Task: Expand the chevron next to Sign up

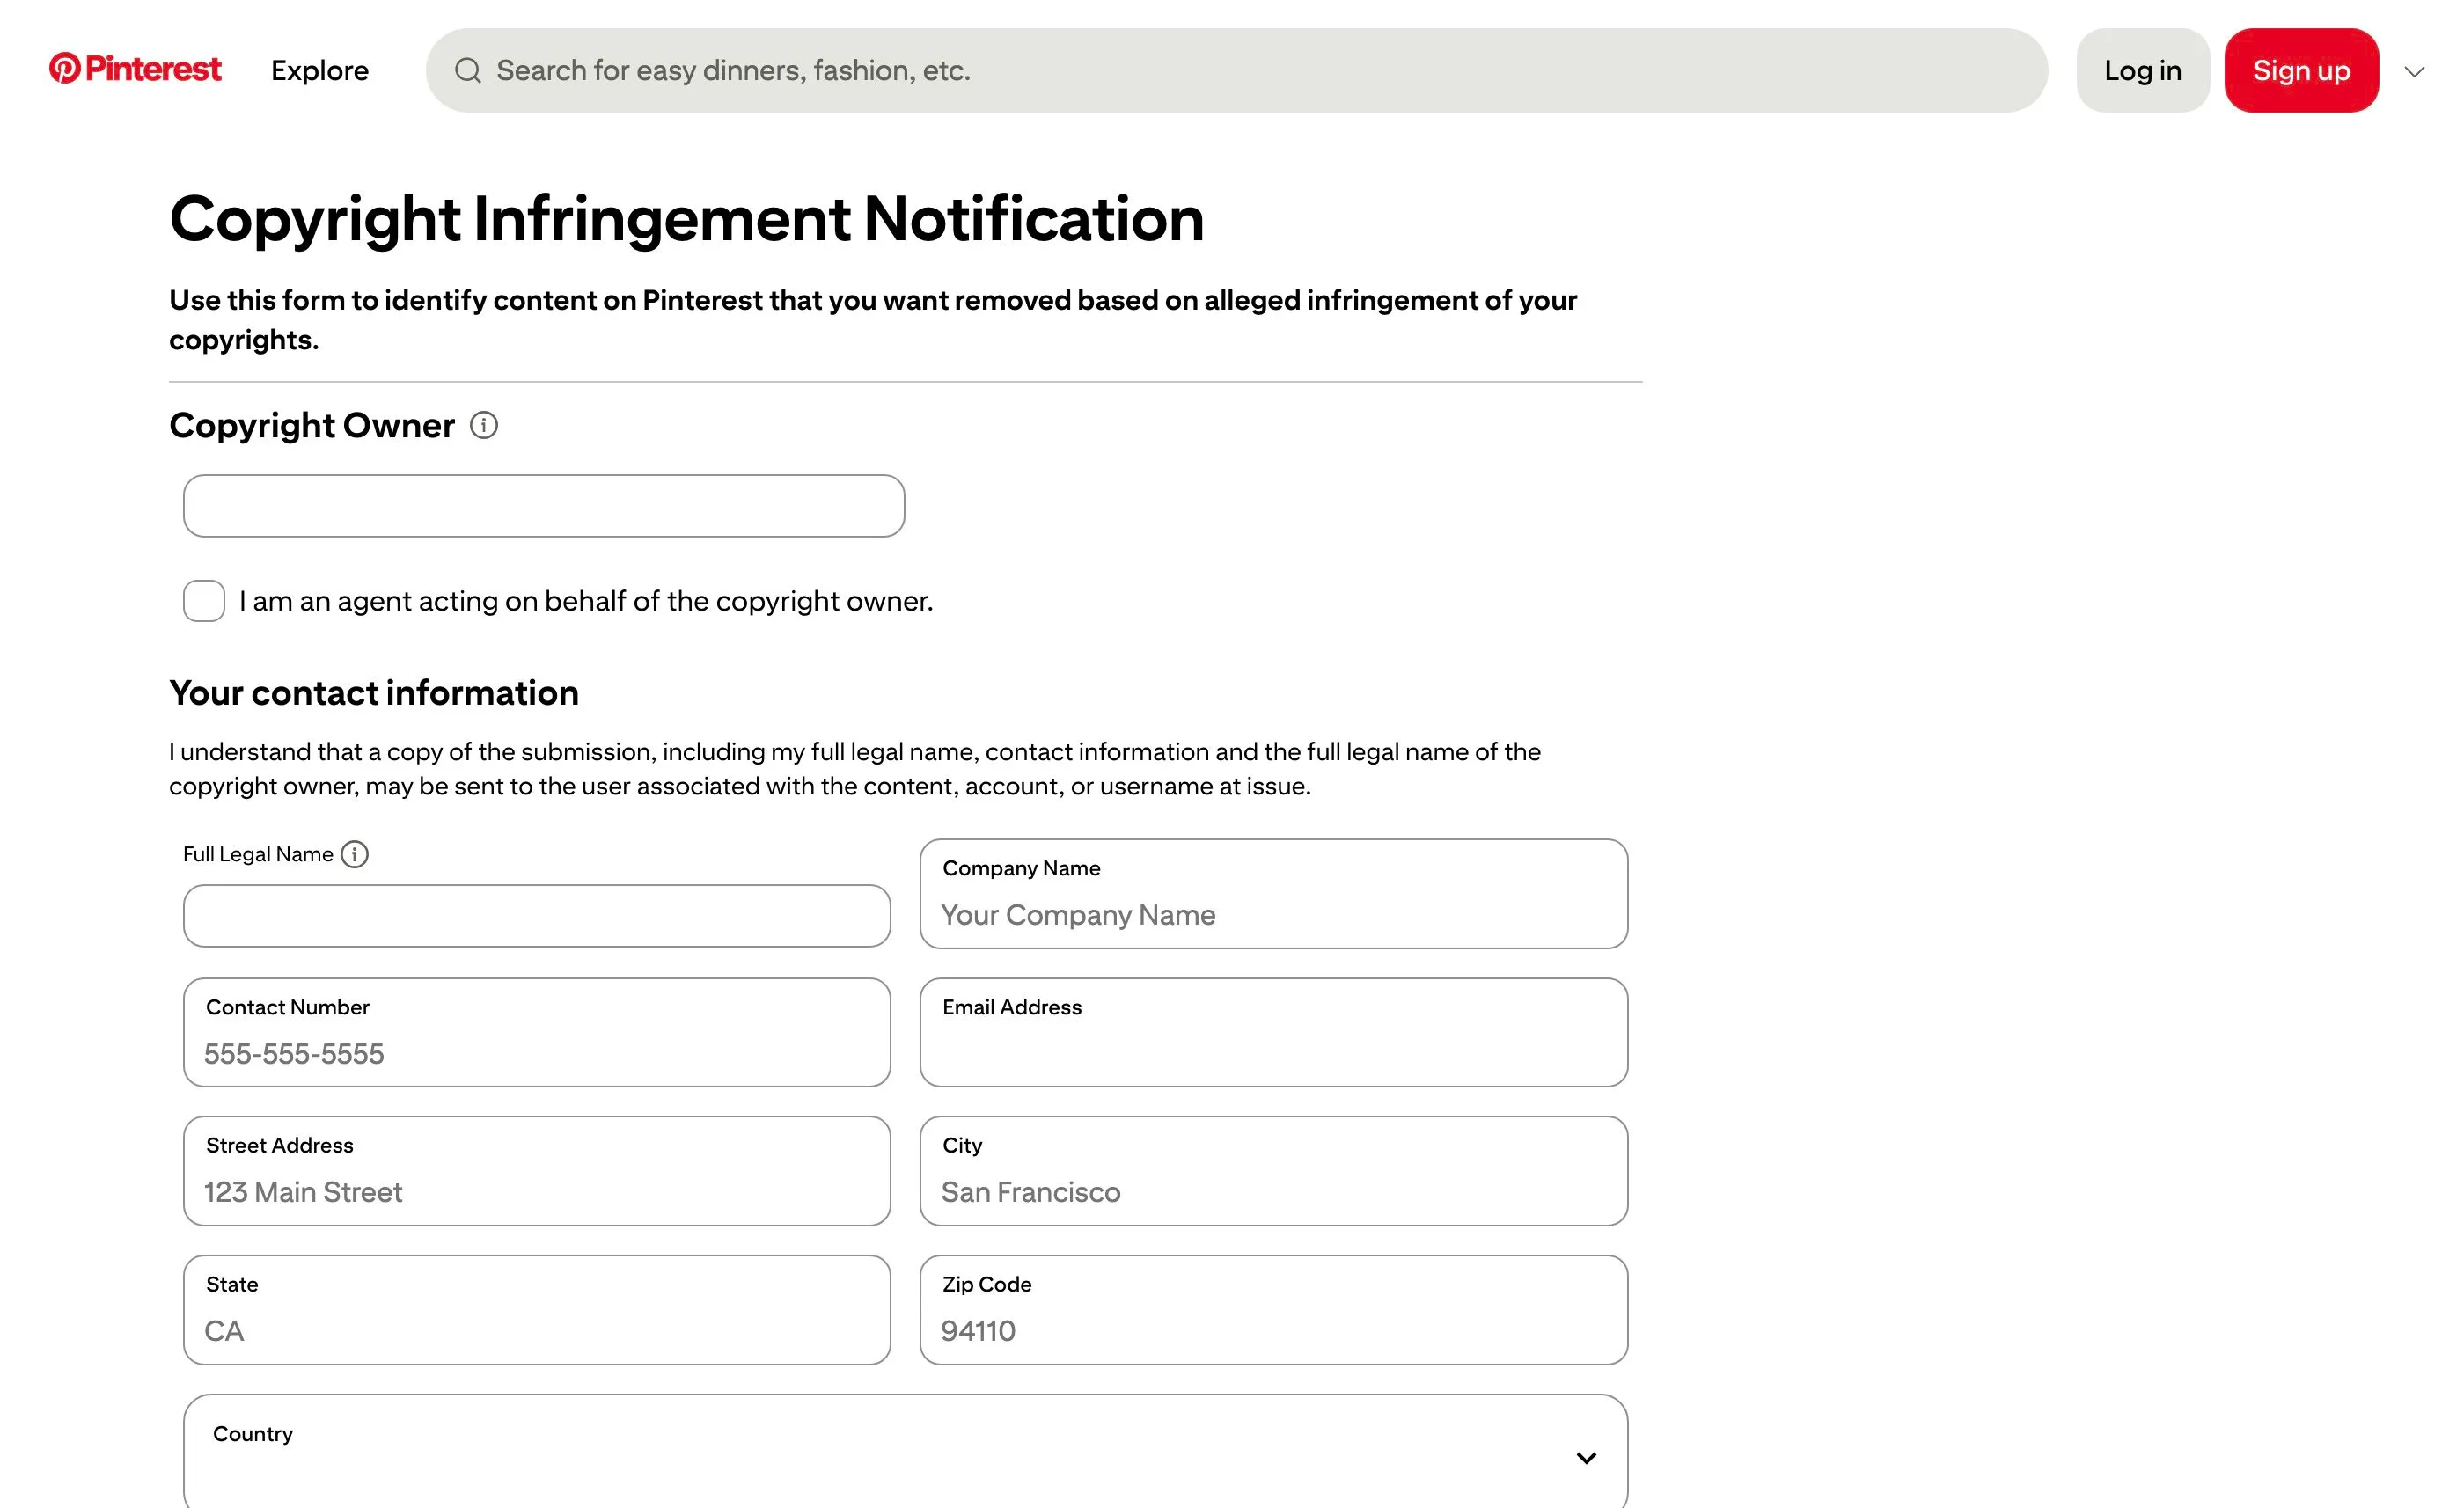Action: [x=2415, y=71]
